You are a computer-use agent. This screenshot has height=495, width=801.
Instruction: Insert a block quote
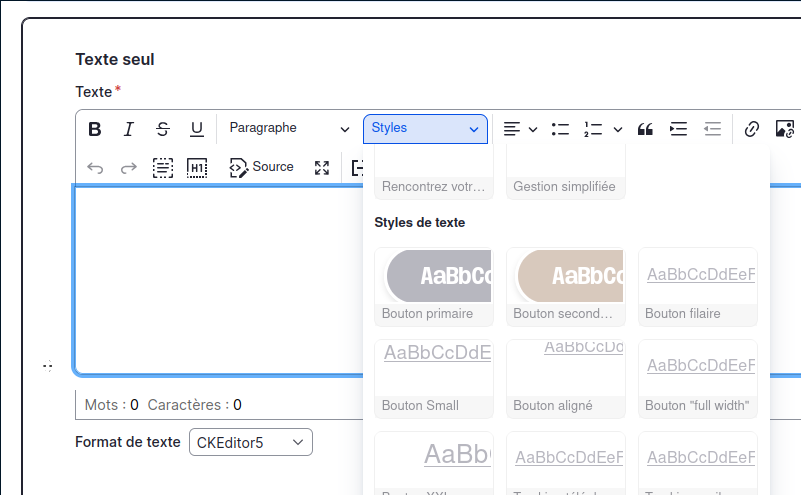tap(645, 129)
